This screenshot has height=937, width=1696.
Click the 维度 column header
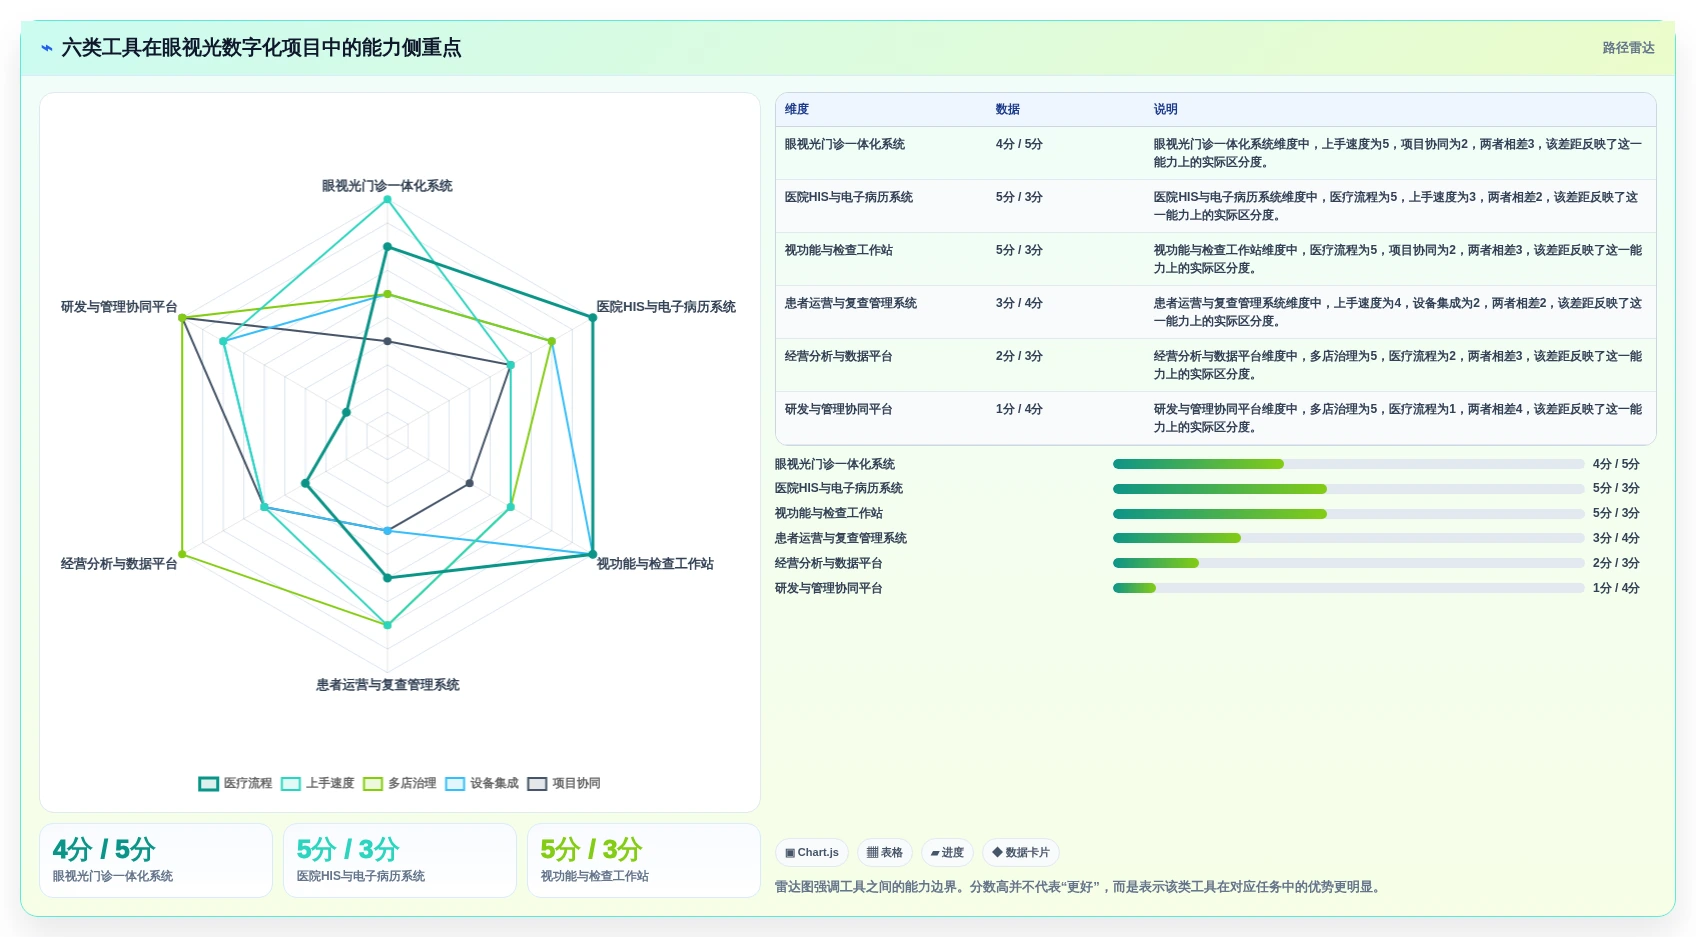[x=797, y=109]
